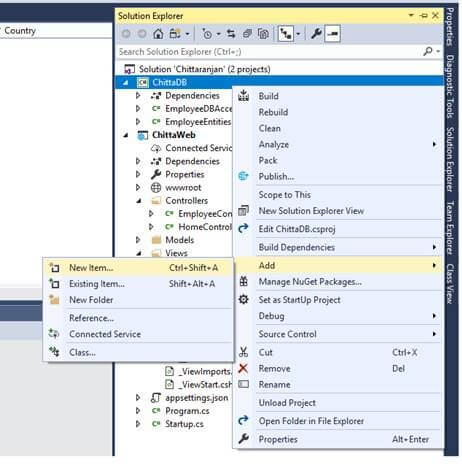Open the Pending Changes Filter dropdown arrow
Image resolution: width=462 pixels, height=473 pixels.
[x=219, y=34]
